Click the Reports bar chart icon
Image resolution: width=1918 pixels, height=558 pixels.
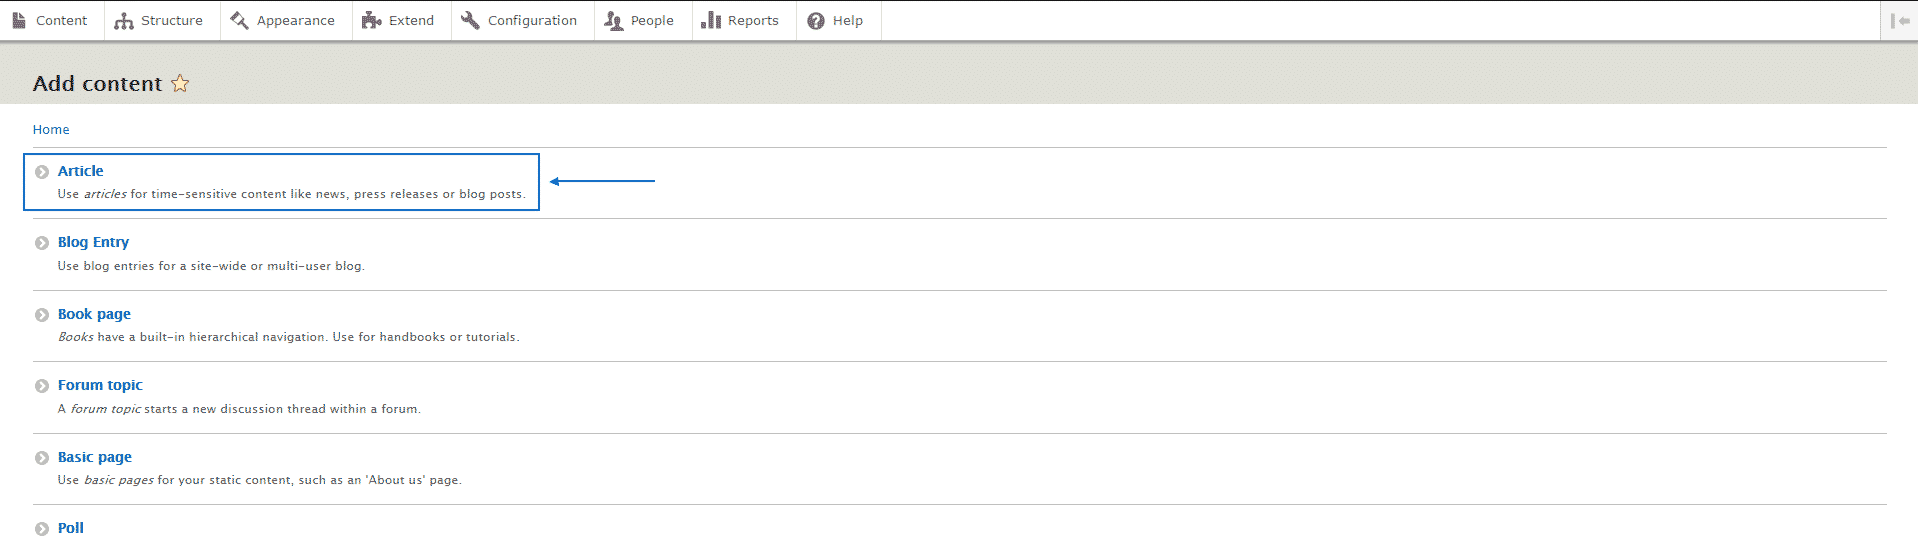point(711,21)
